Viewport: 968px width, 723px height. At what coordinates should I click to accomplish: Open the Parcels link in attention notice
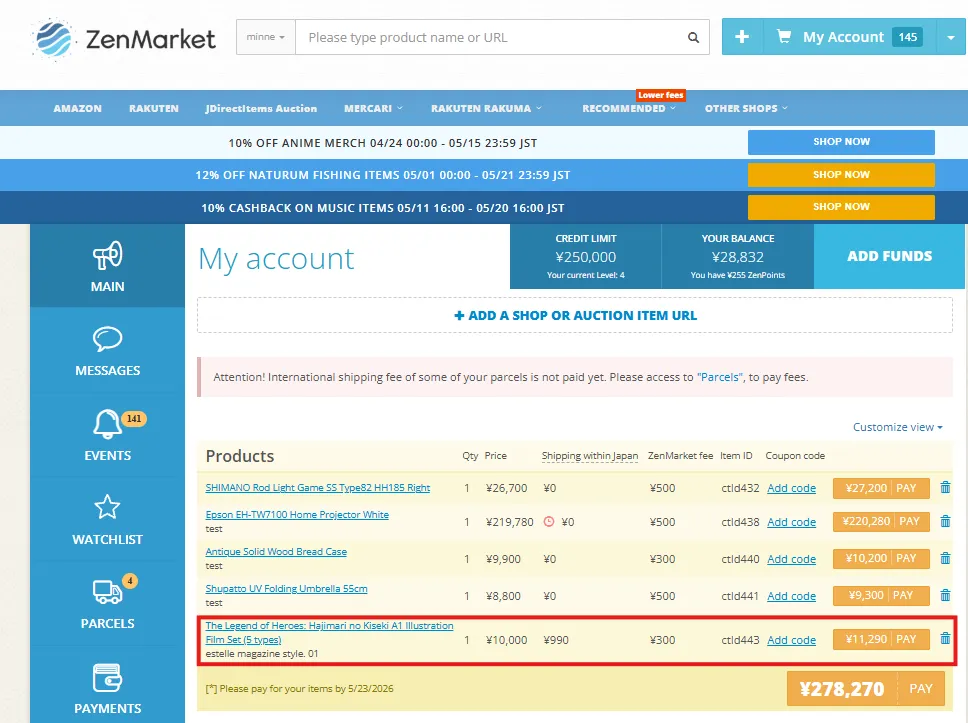pos(720,377)
